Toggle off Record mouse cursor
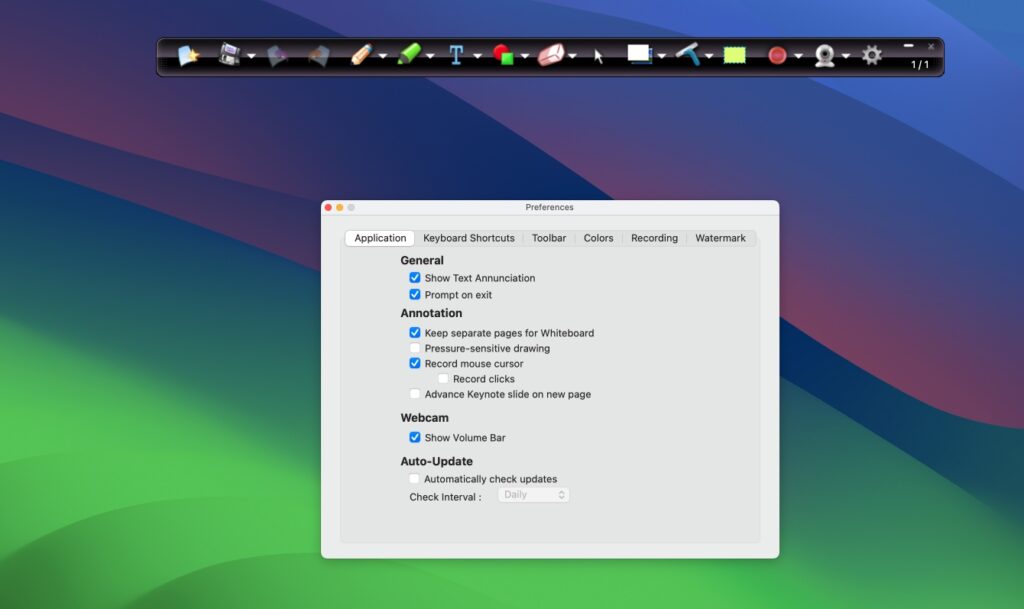This screenshot has width=1024, height=609. 415,363
